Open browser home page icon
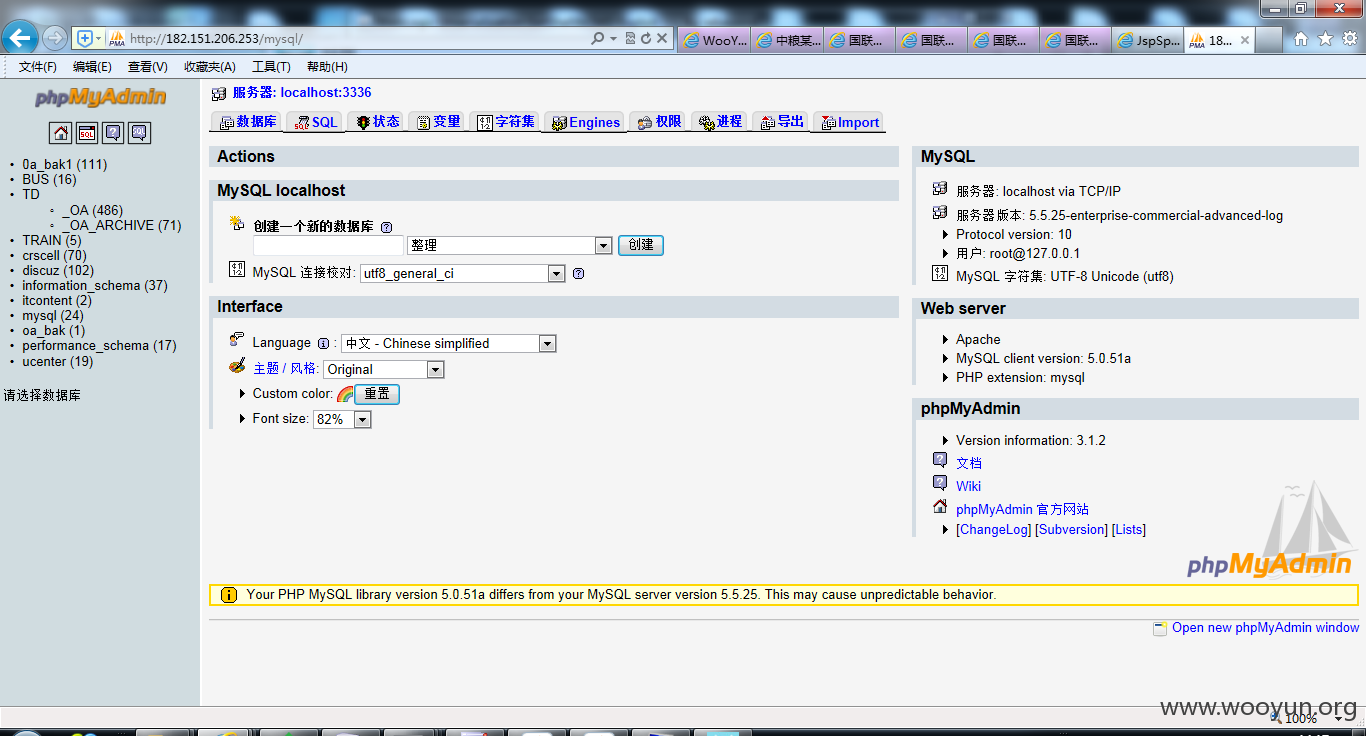The height and width of the screenshot is (736, 1366). [1301, 39]
